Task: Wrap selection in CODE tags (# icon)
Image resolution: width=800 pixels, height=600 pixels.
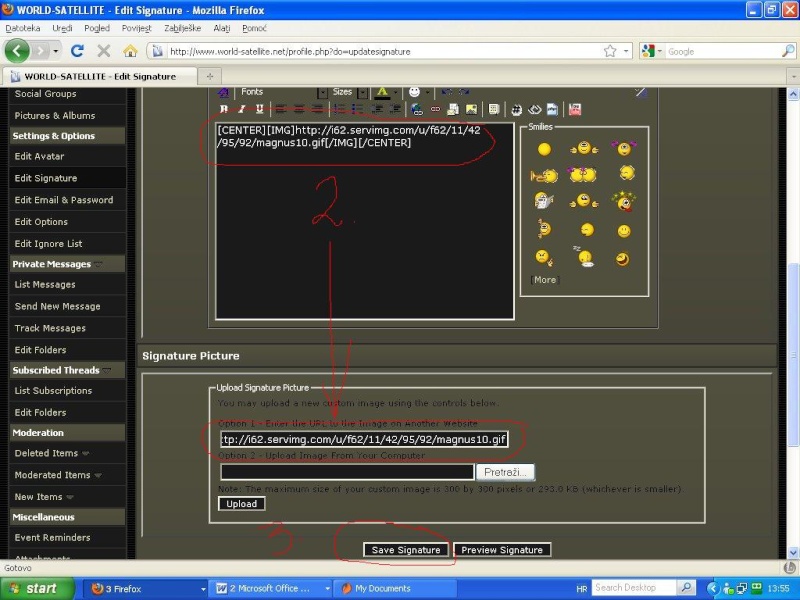Action: click(x=516, y=109)
